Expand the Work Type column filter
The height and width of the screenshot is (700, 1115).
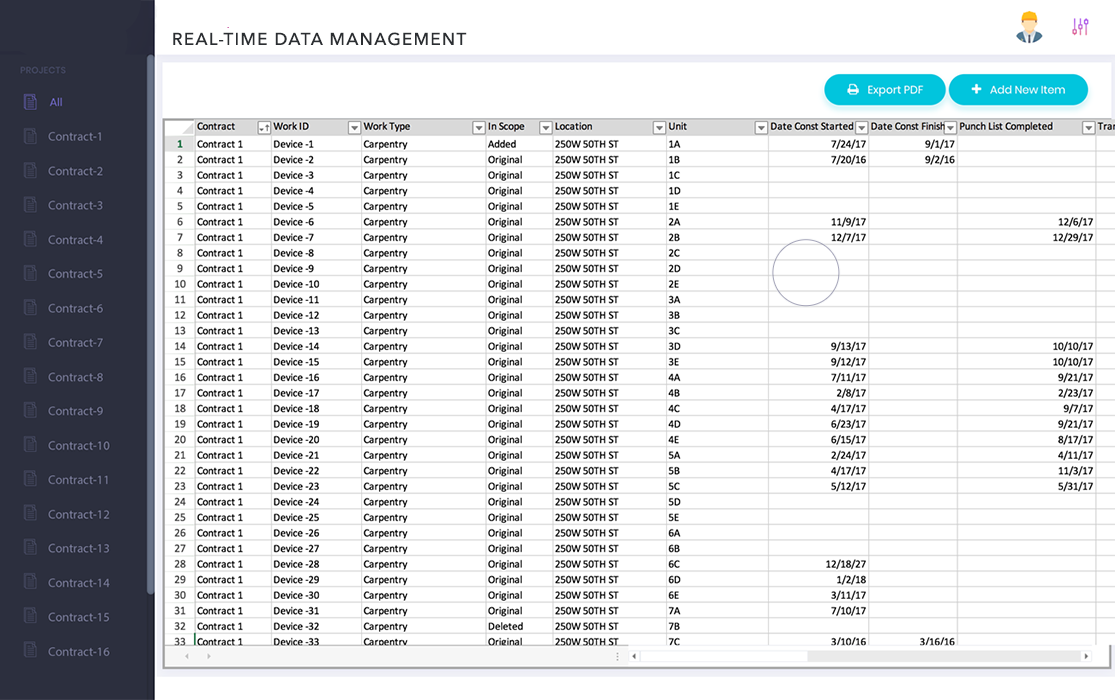point(478,128)
